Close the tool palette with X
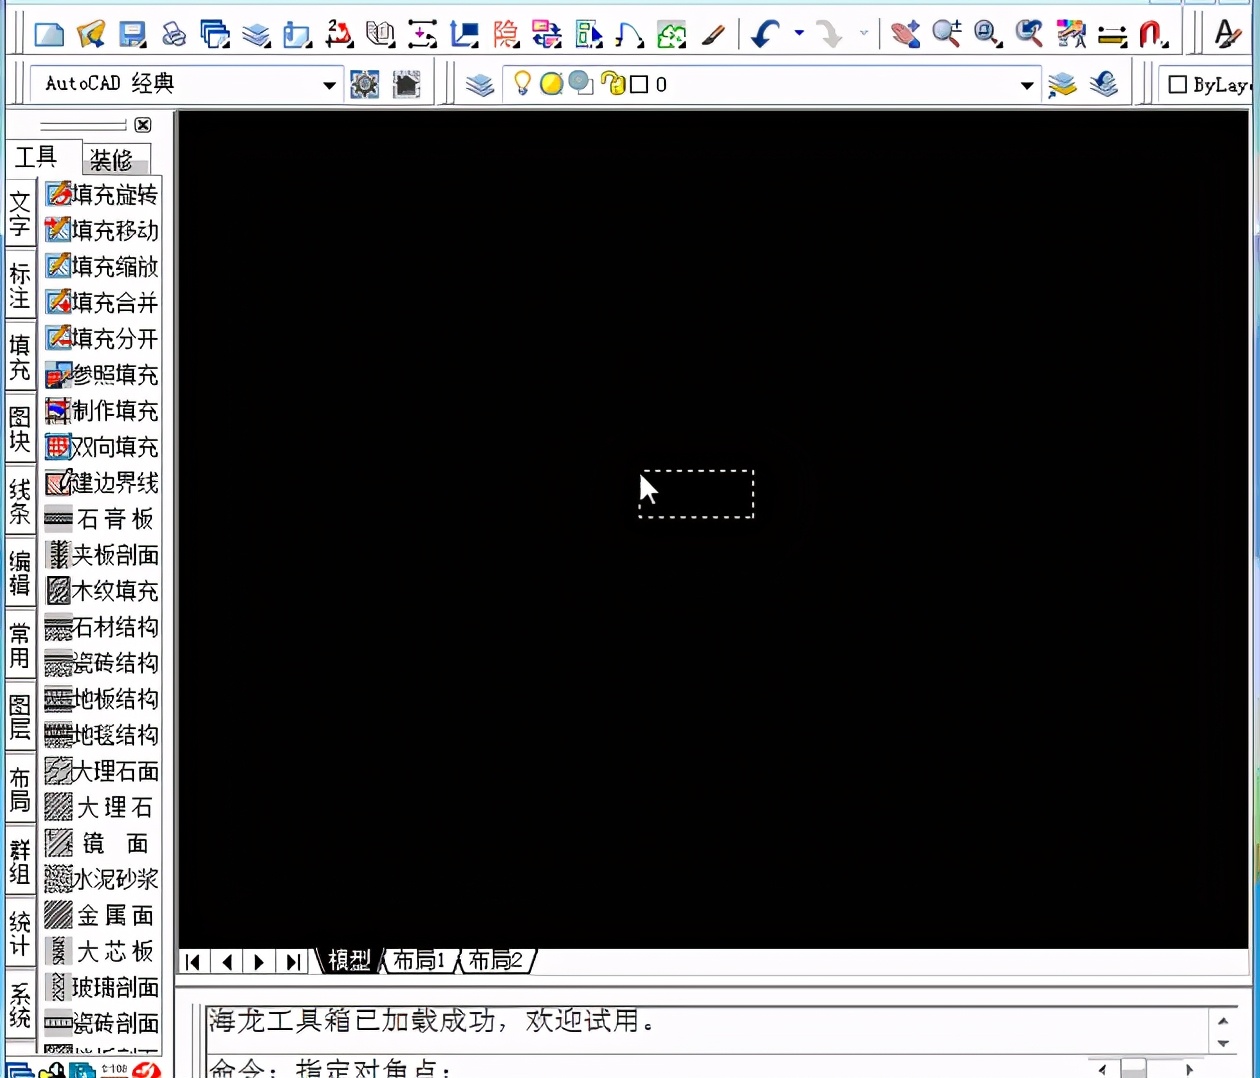The width and height of the screenshot is (1260, 1078). coord(143,125)
